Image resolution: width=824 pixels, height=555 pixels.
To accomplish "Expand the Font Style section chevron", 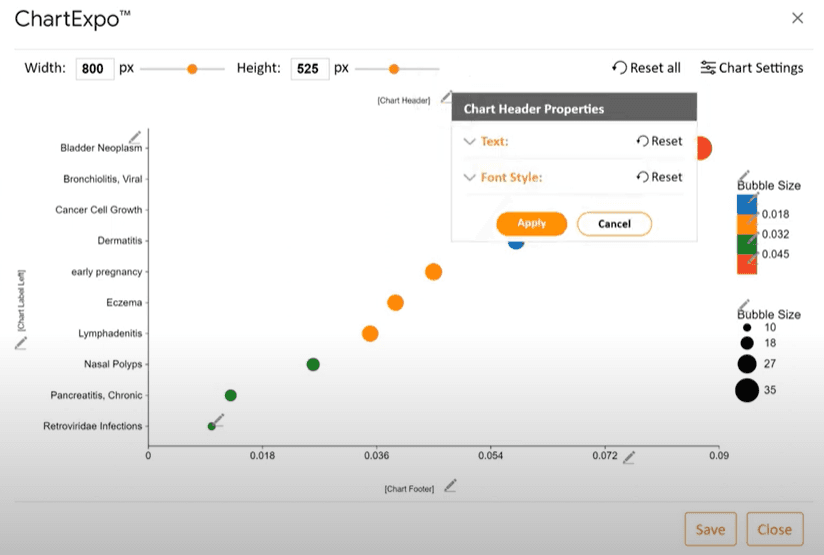I will tap(469, 178).
